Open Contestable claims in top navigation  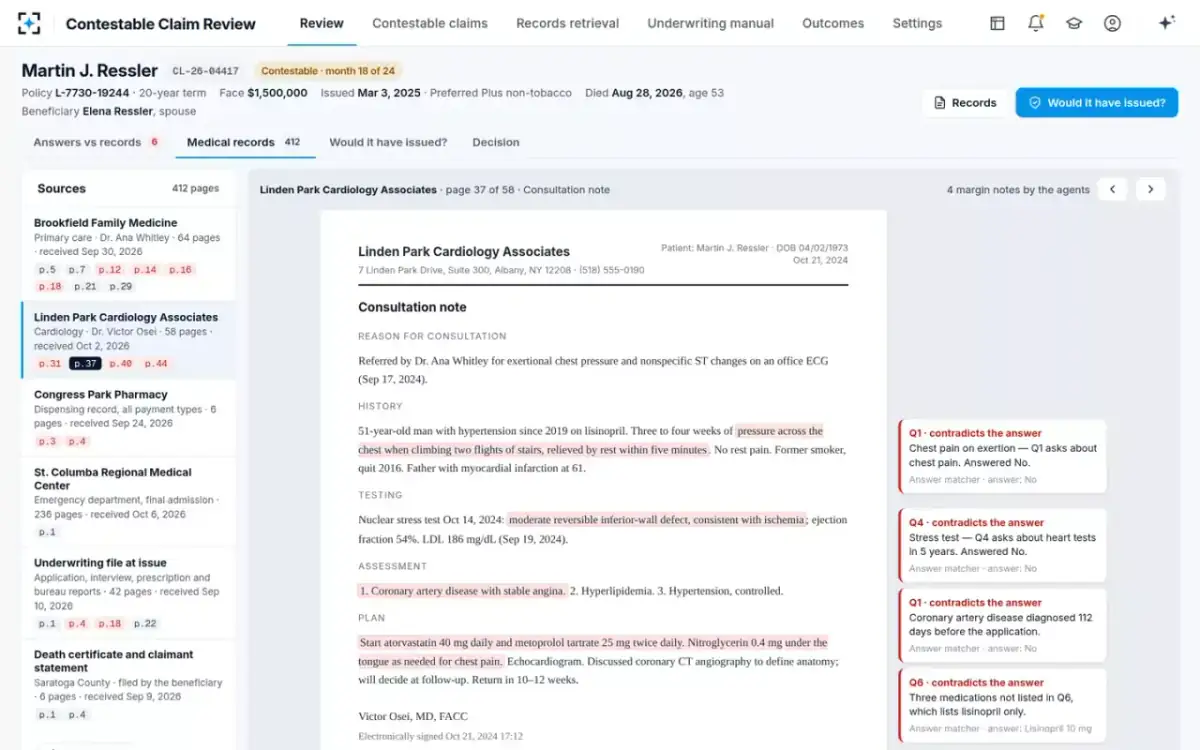click(x=430, y=23)
